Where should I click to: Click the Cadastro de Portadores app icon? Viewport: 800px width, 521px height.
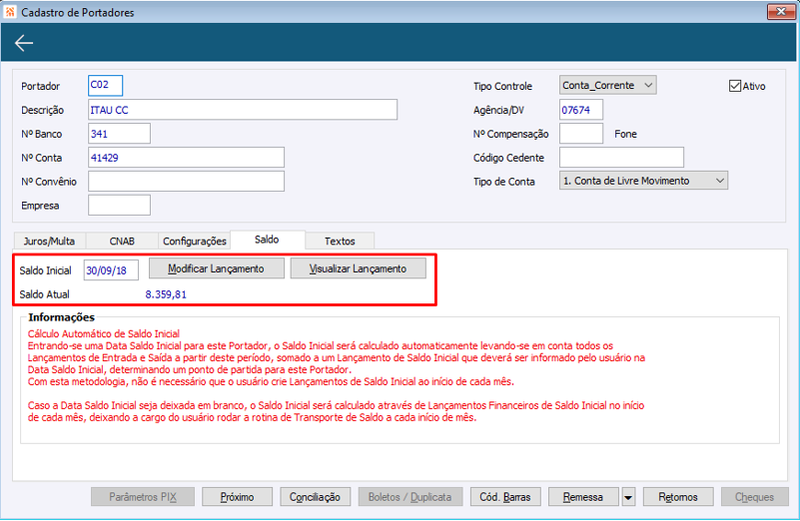[x=10, y=12]
